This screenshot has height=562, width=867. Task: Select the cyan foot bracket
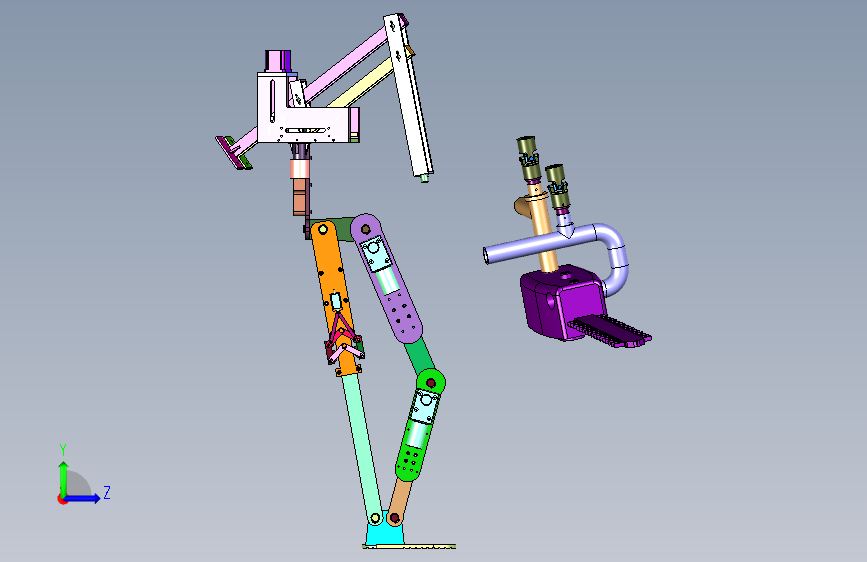pos(384,529)
